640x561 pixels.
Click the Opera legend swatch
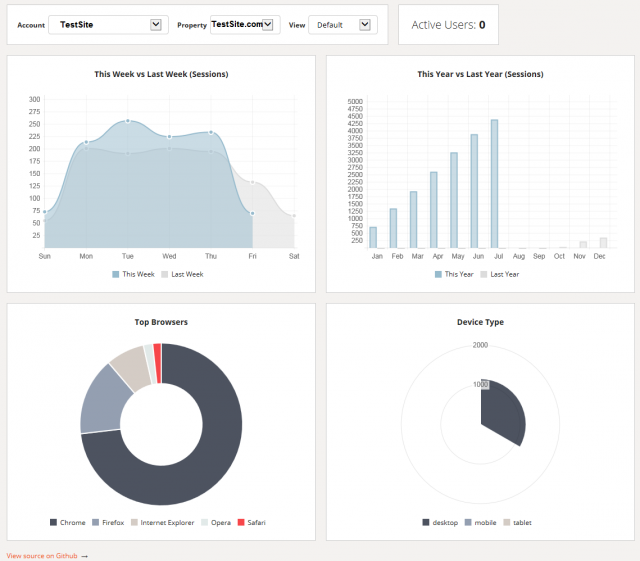tap(204, 522)
